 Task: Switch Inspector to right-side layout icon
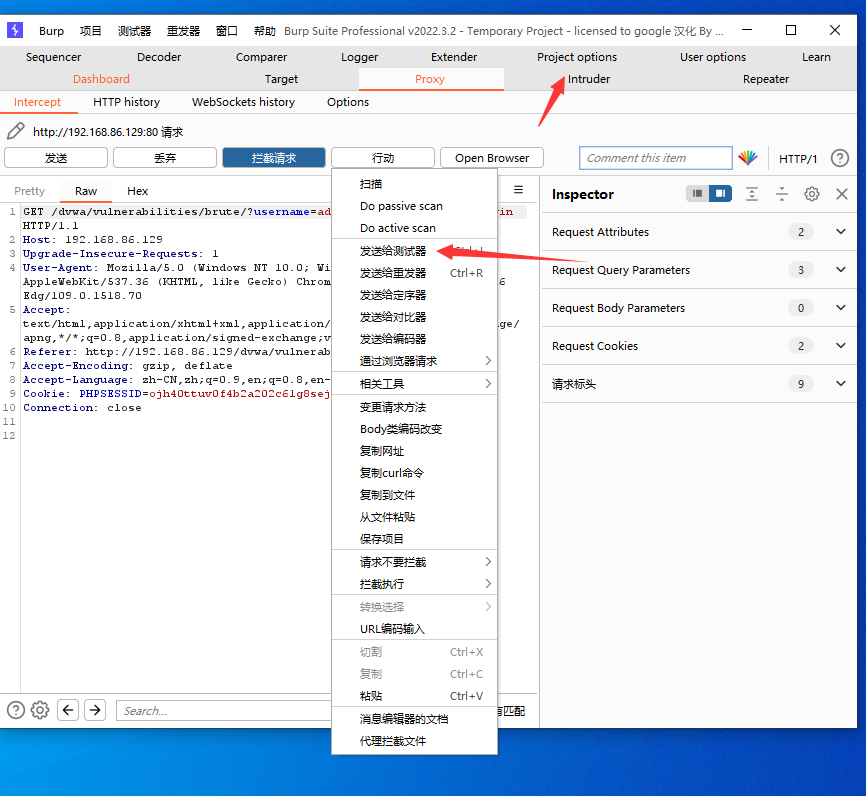[720, 193]
